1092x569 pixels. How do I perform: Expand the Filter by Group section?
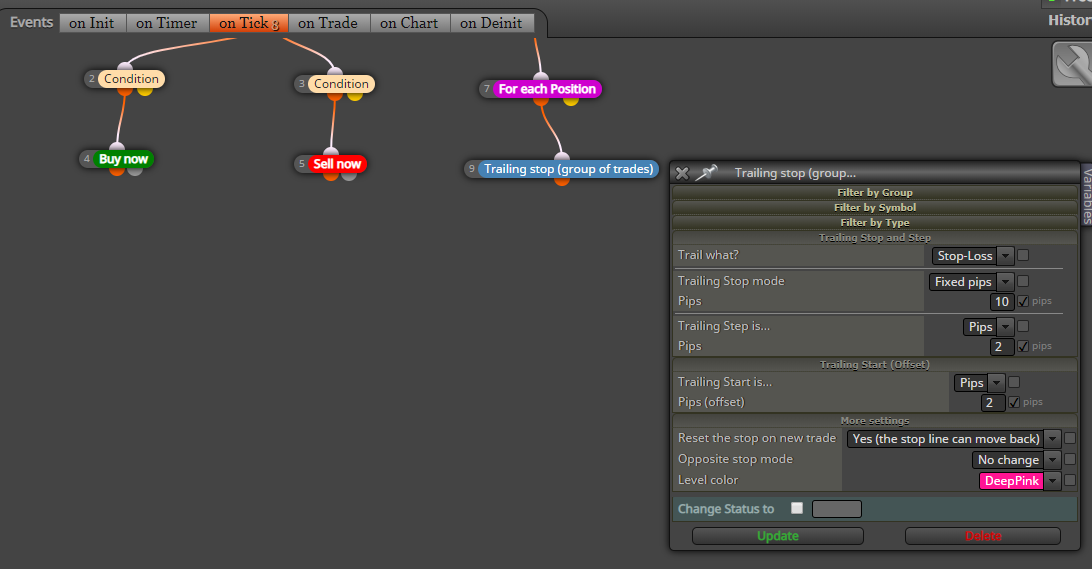(x=875, y=192)
